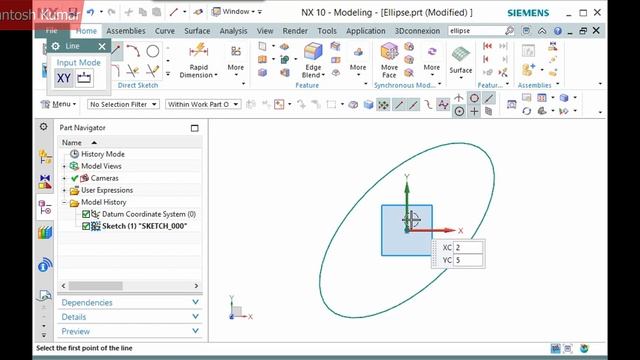The width and height of the screenshot is (640, 360).
Task: Open Constraint Navigator in resource bar
Action: point(45,182)
